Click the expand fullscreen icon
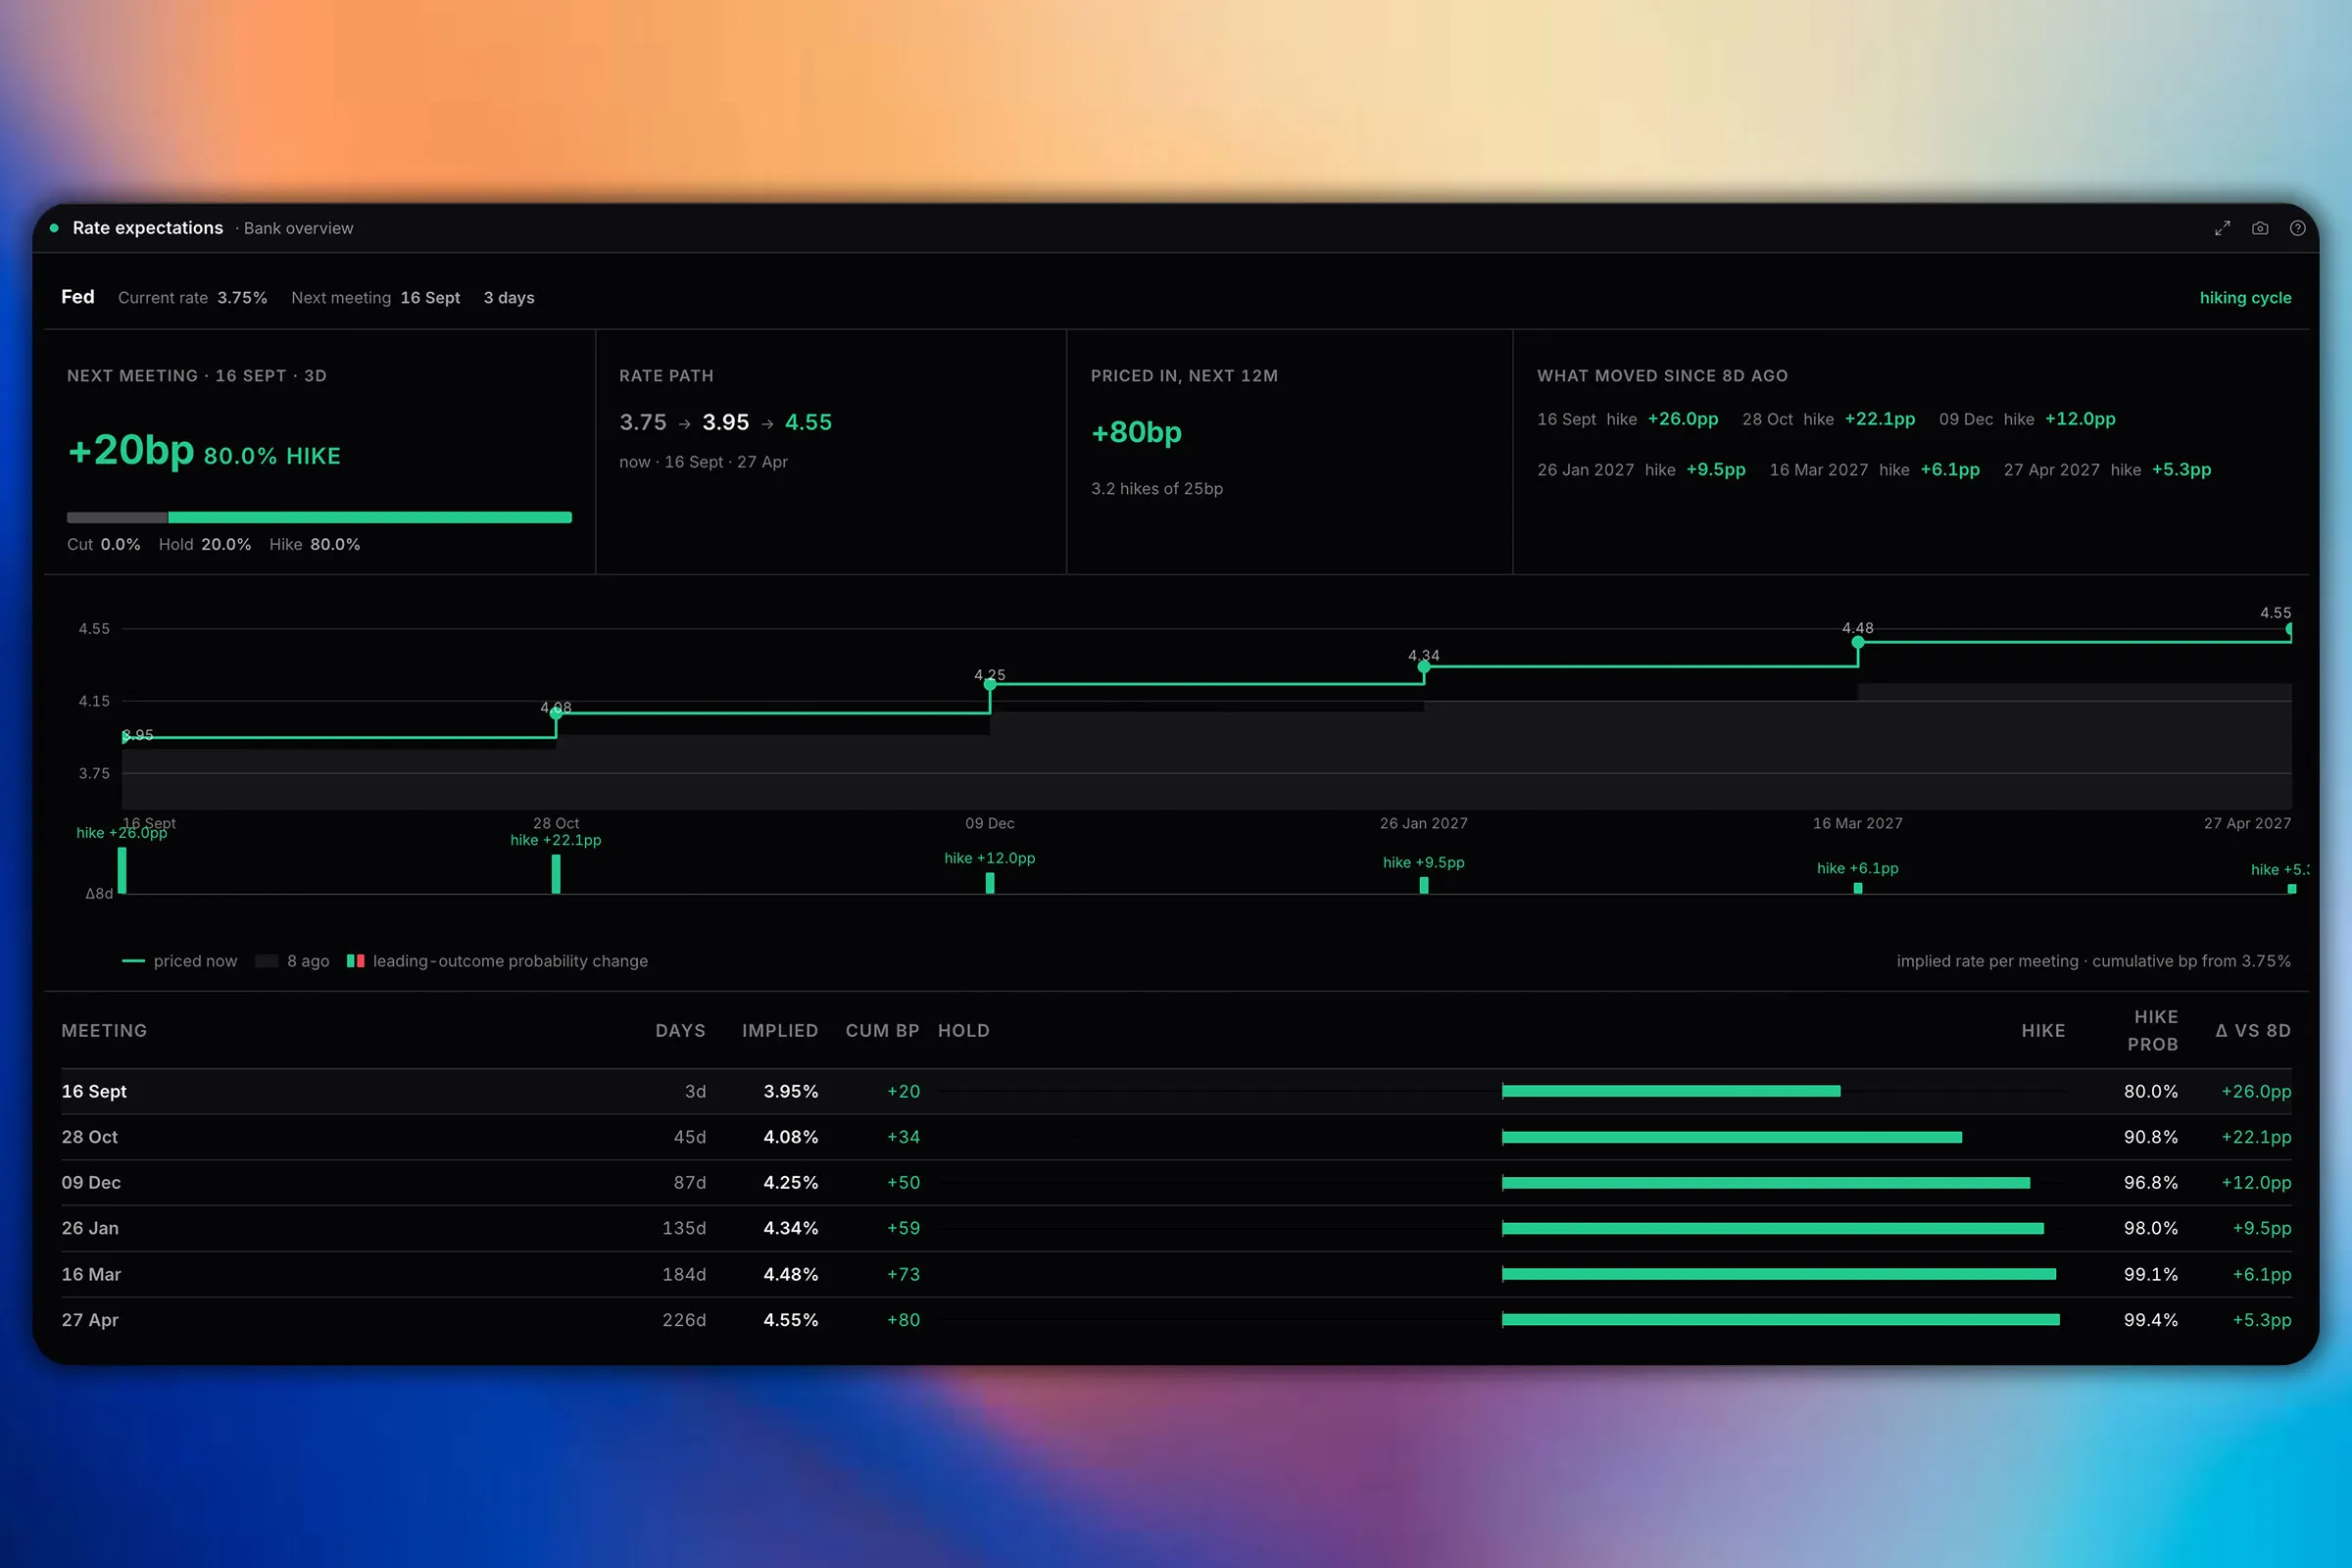This screenshot has width=2352, height=1568. point(2222,228)
